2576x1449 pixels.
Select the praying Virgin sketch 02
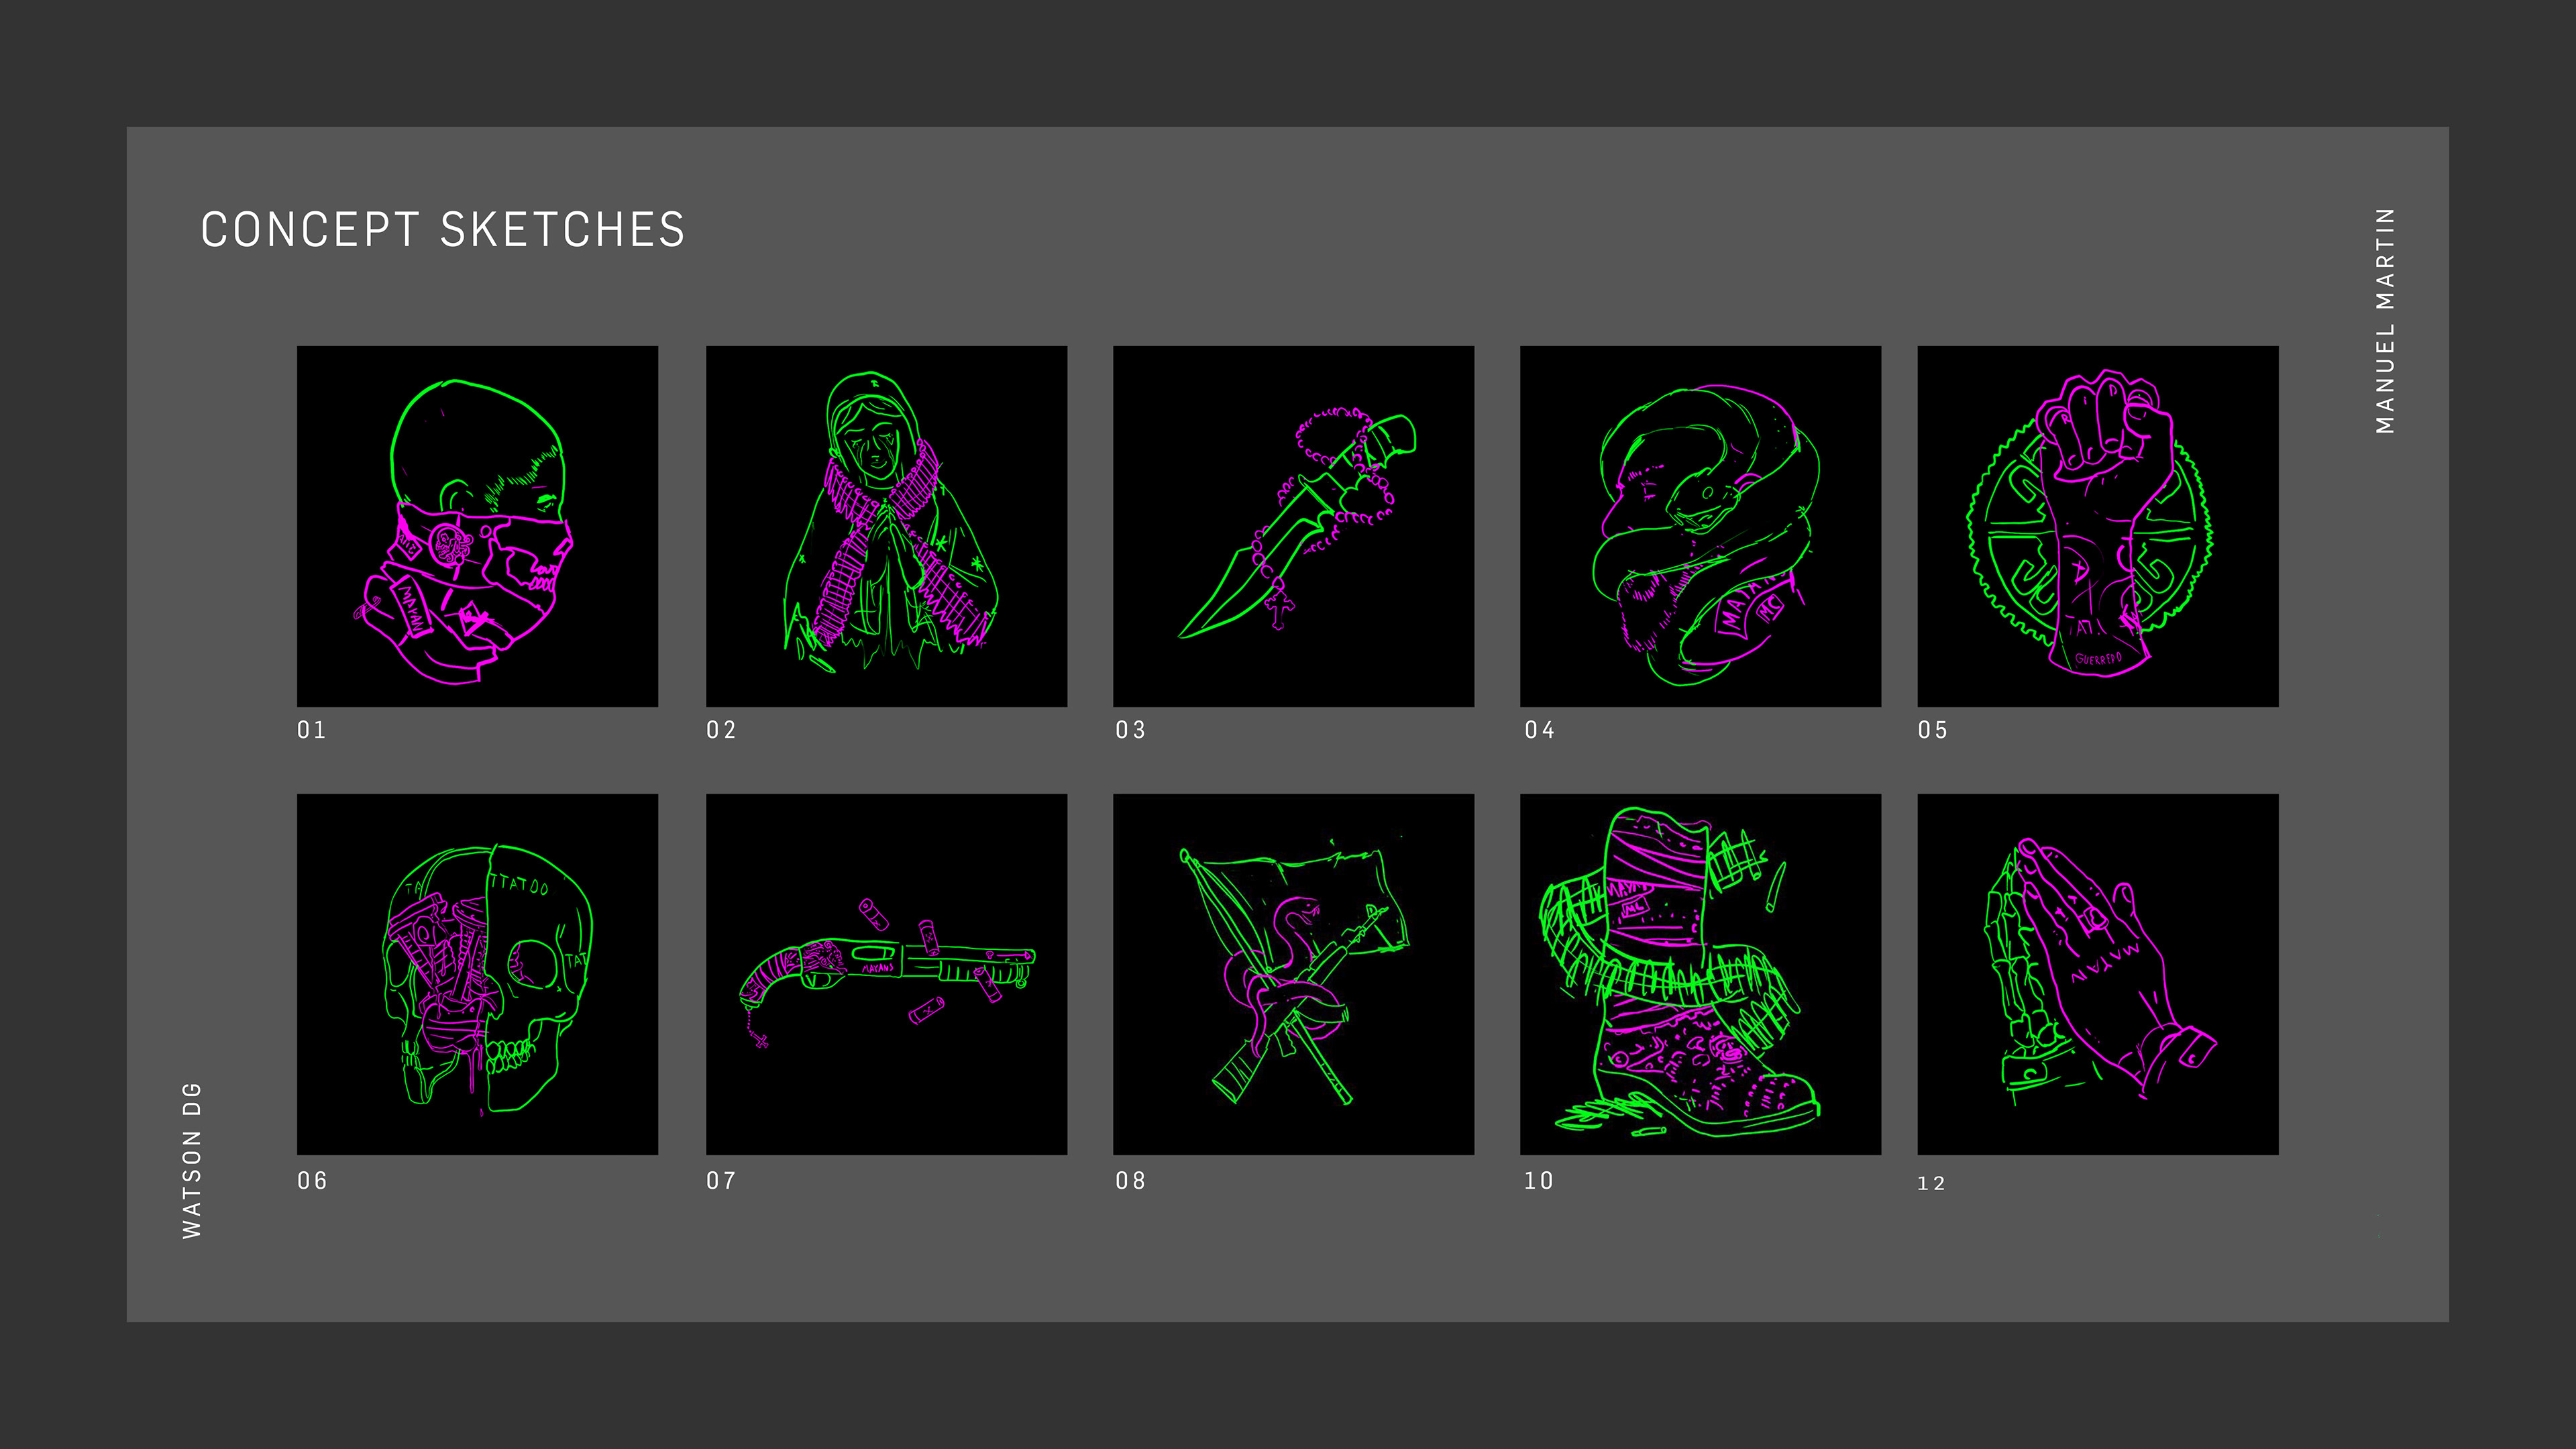(886, 526)
